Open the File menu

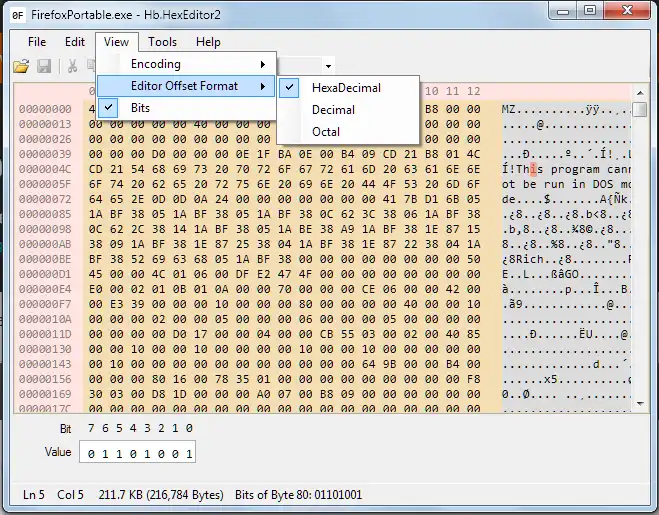tap(37, 42)
